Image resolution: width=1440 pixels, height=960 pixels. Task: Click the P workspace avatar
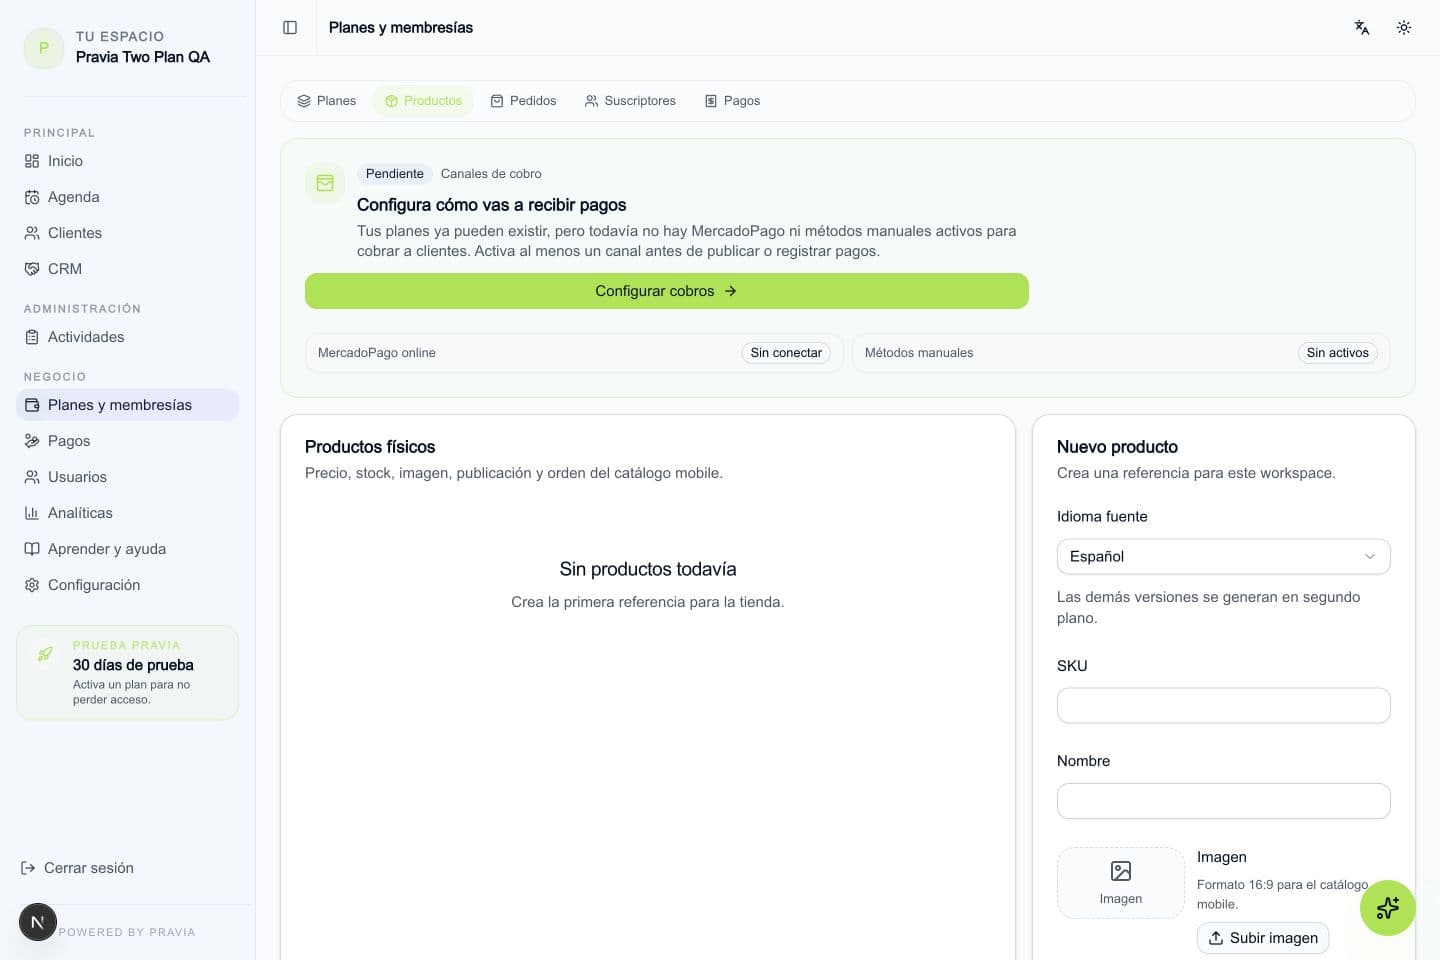tap(44, 47)
